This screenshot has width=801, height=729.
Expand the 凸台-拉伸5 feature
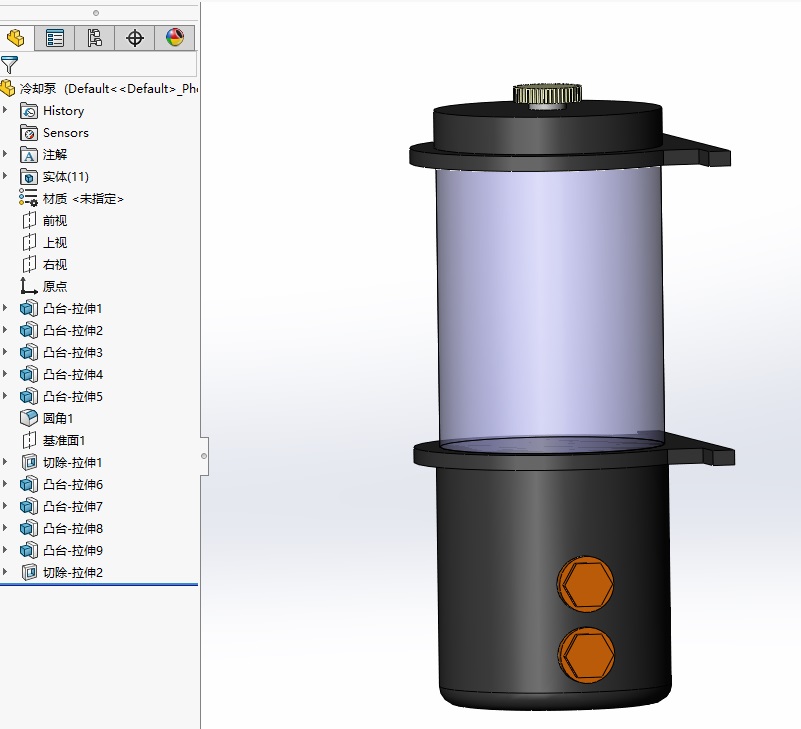[x=5, y=395]
